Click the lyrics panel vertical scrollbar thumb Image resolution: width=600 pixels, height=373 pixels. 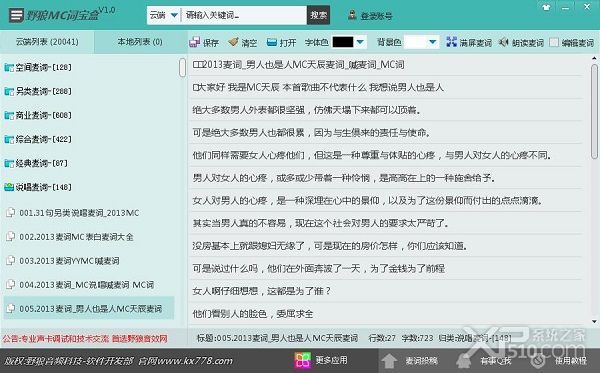click(594, 111)
